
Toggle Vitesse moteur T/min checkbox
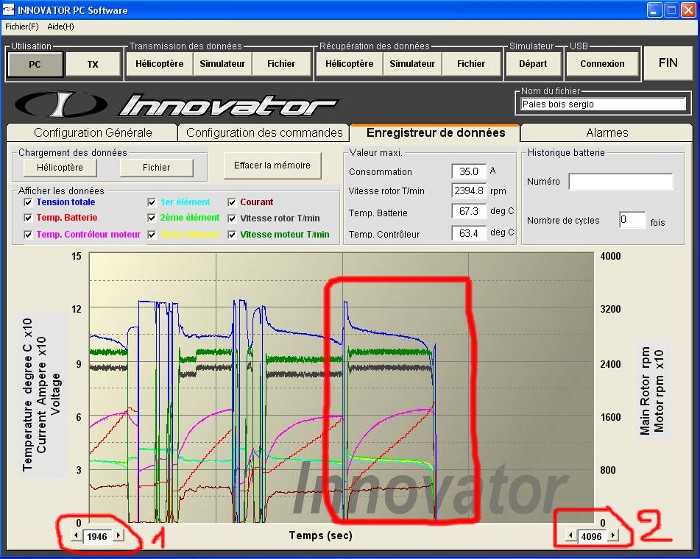232,234
